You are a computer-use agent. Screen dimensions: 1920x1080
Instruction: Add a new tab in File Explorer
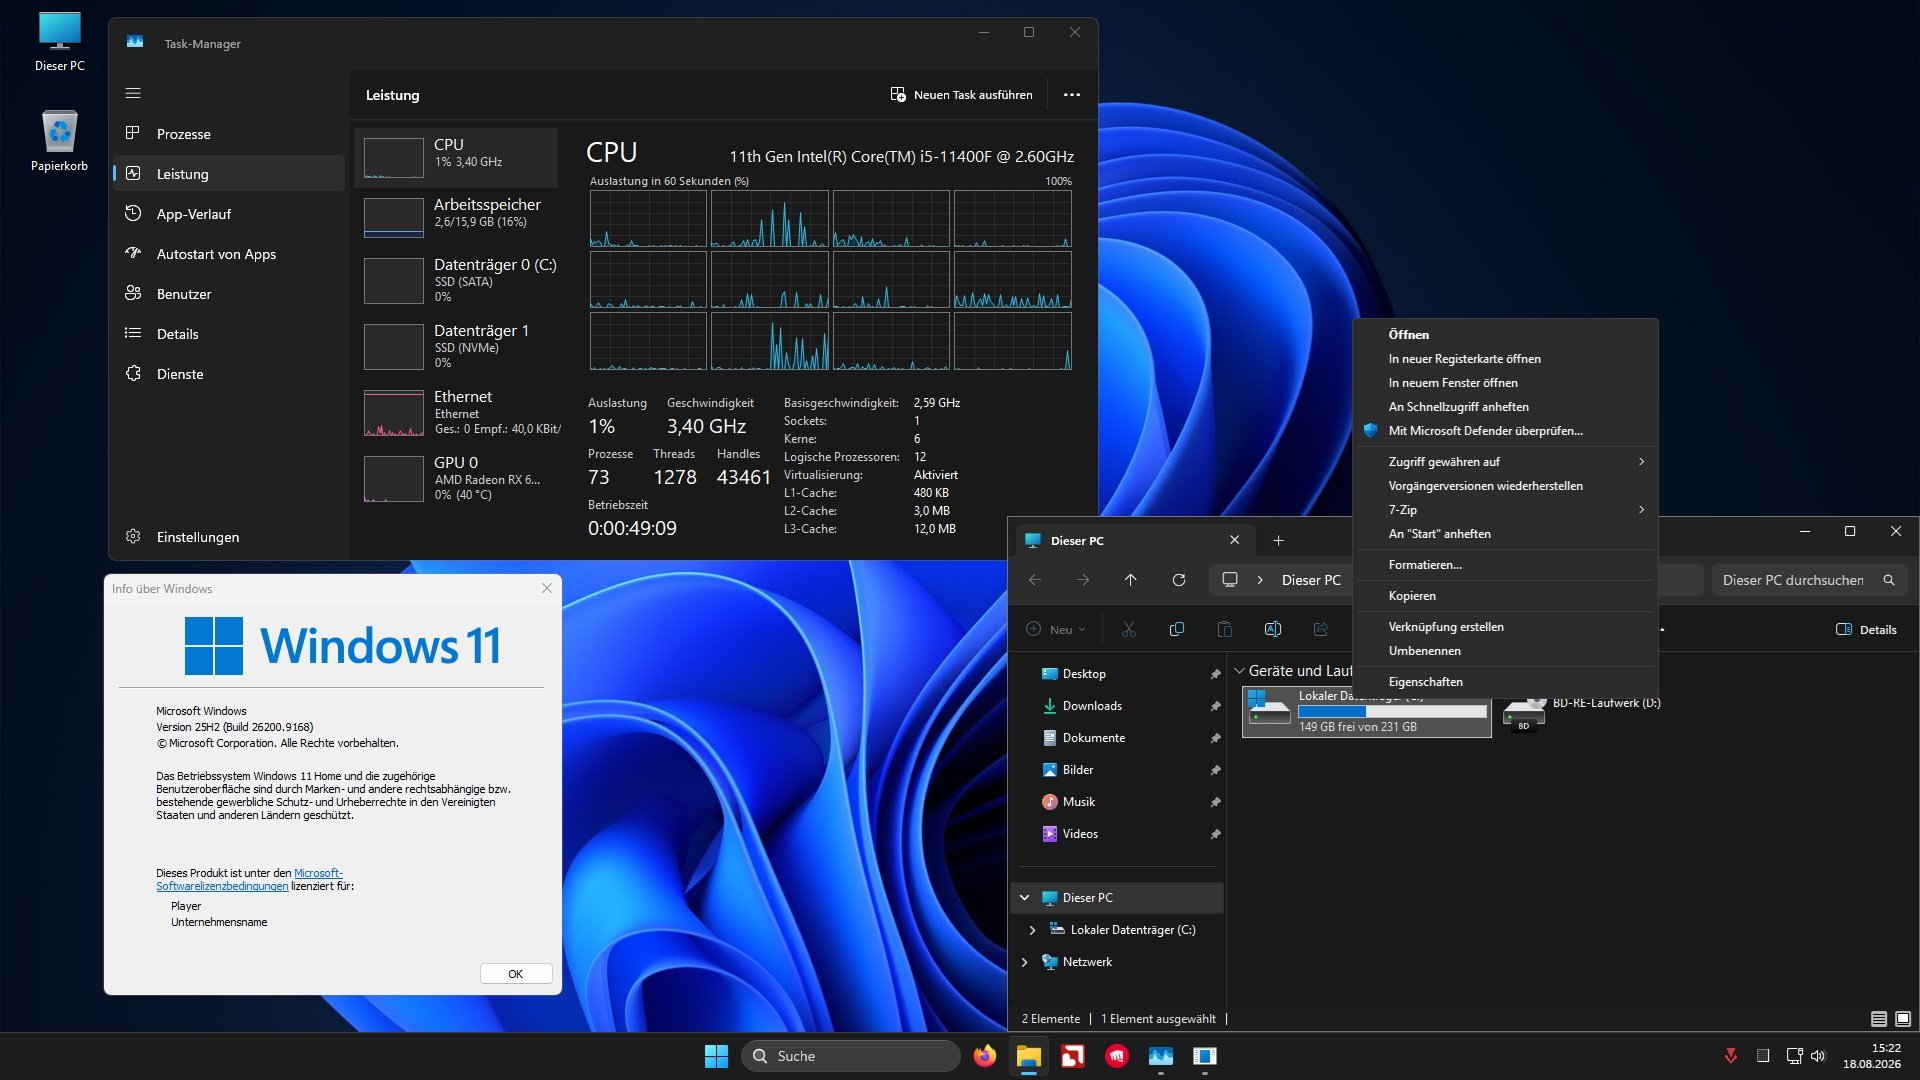coord(1278,541)
